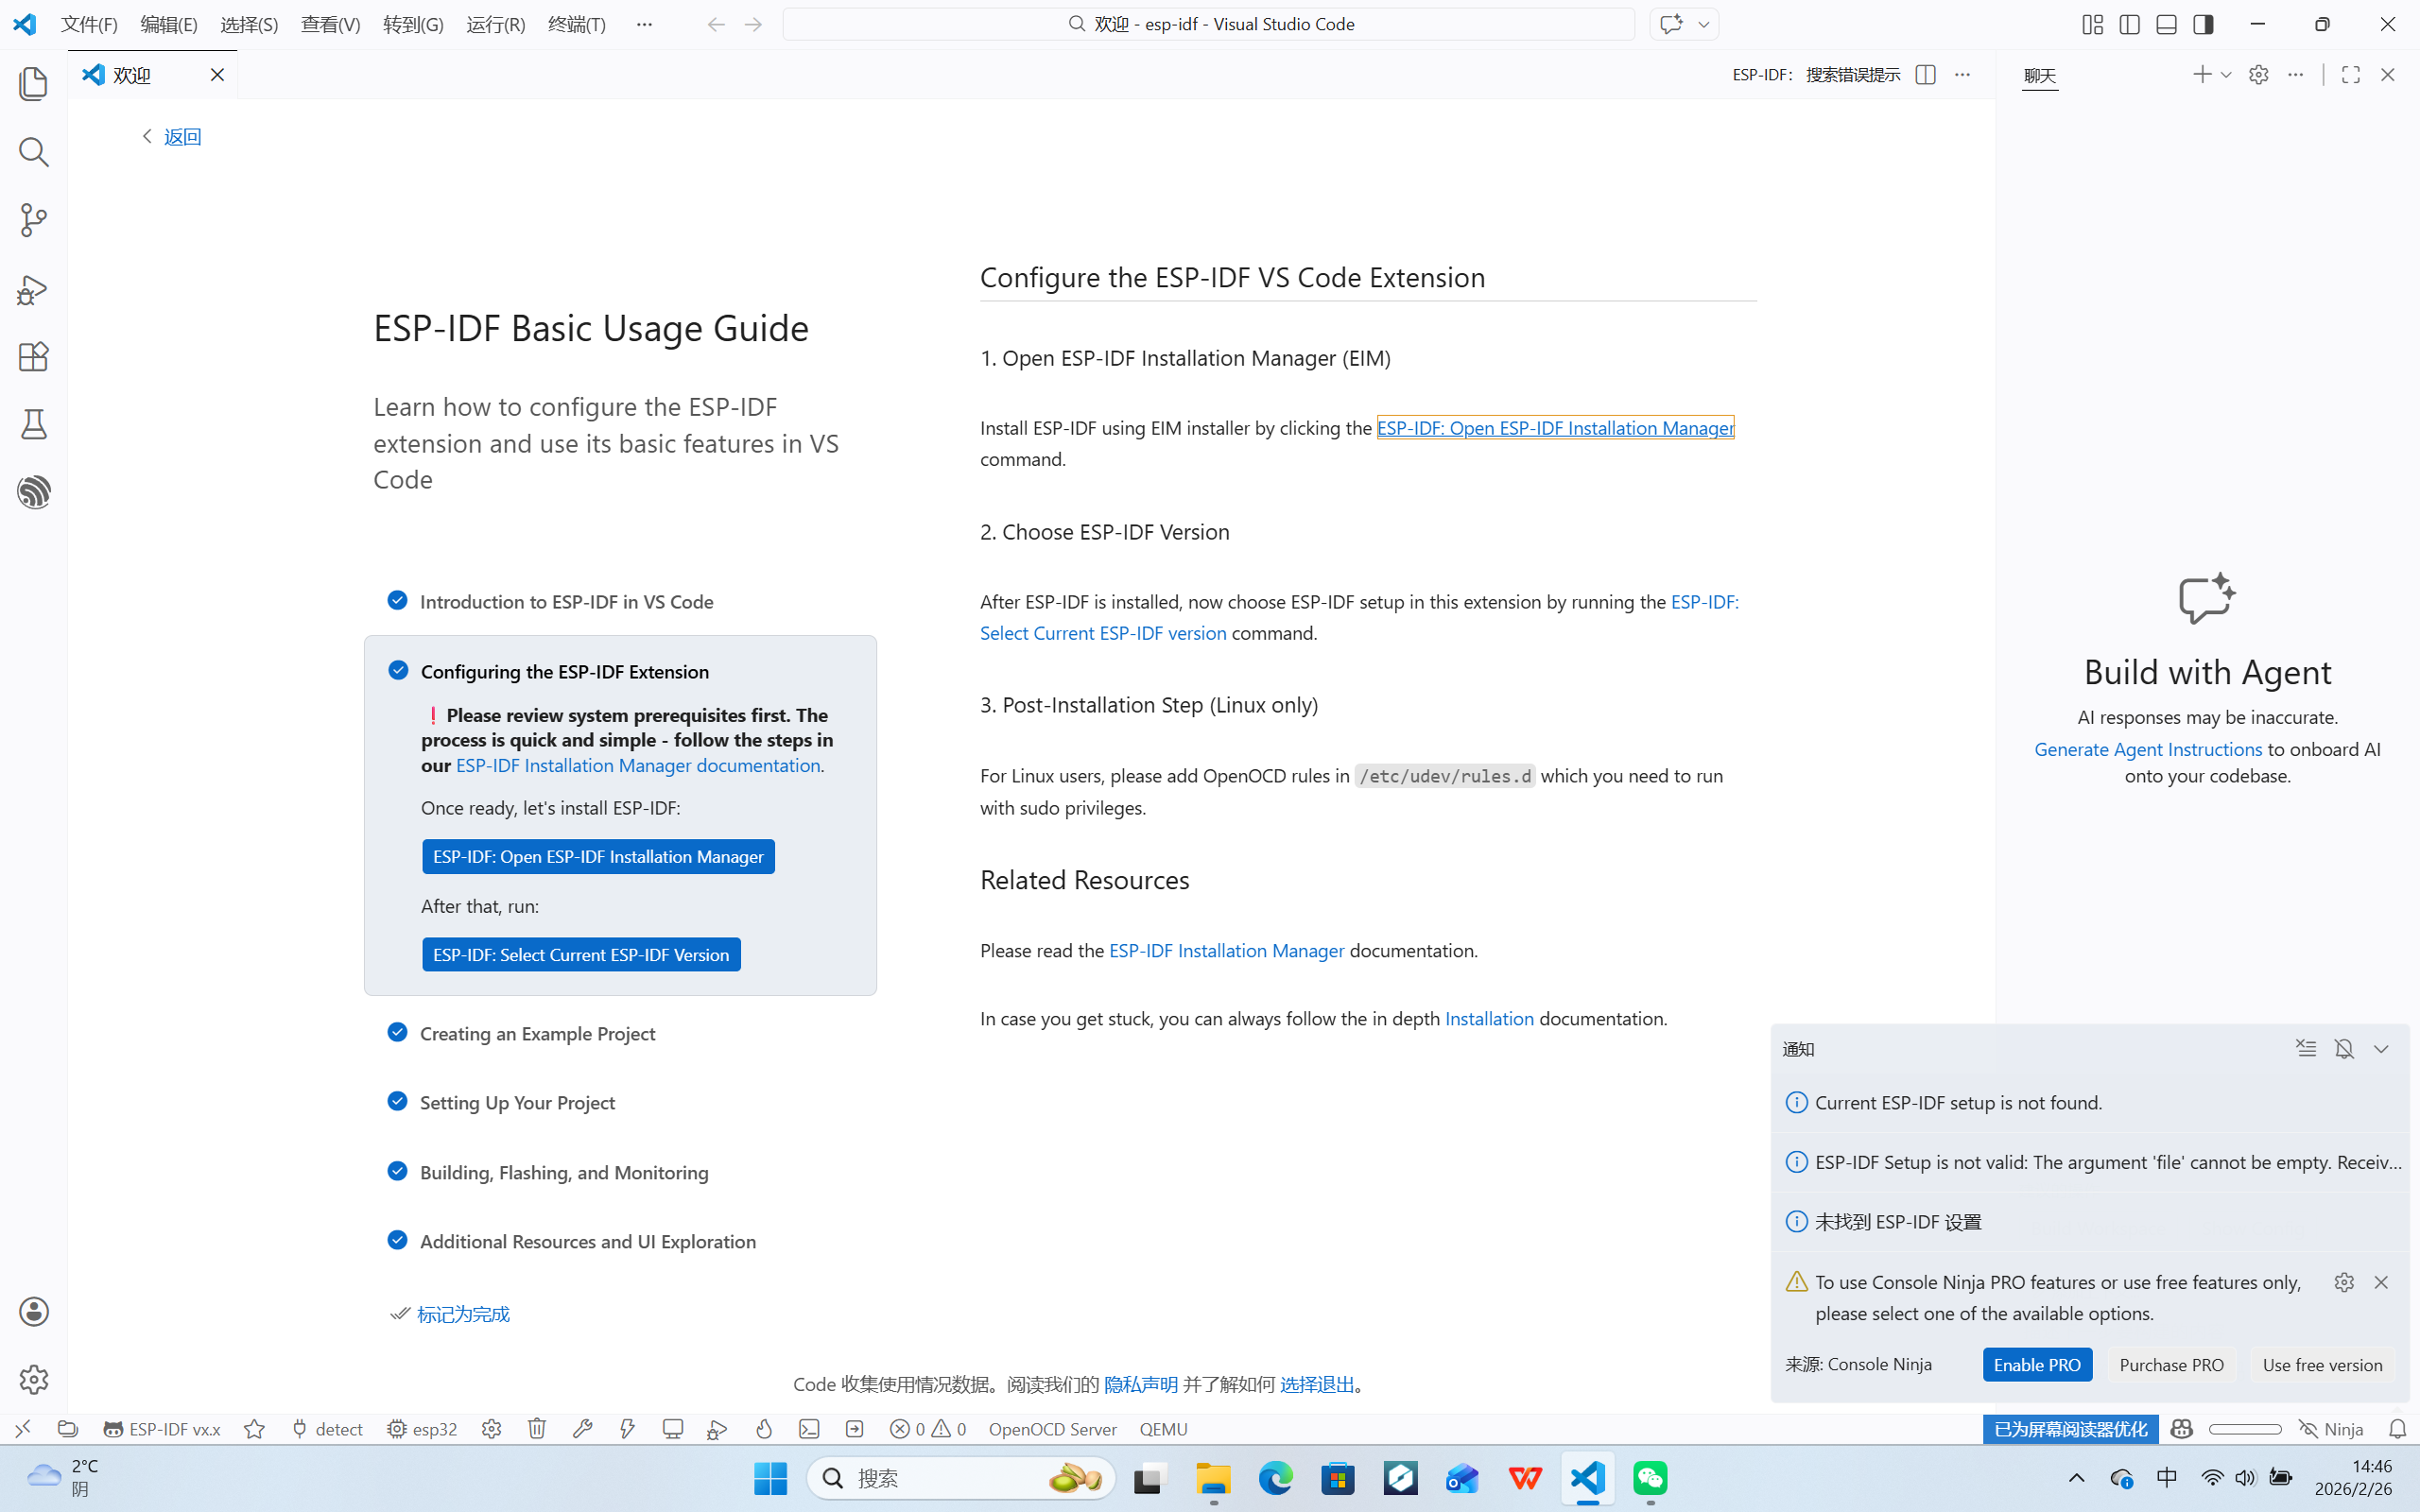Open the ESP-IDF Explorer sidebar icon

(34, 492)
